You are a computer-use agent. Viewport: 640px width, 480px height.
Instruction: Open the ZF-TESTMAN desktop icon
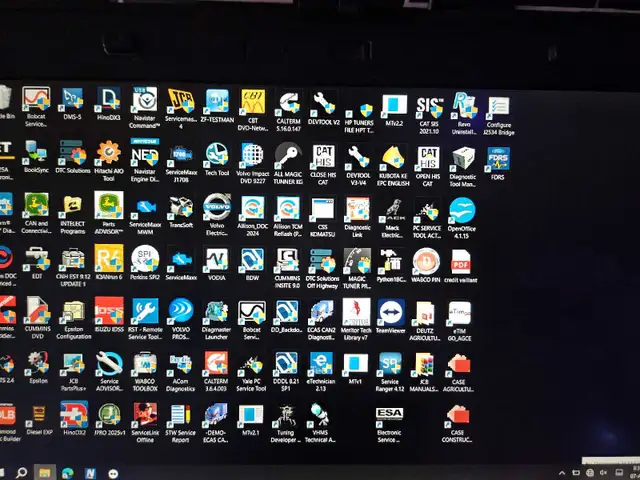(x=217, y=101)
